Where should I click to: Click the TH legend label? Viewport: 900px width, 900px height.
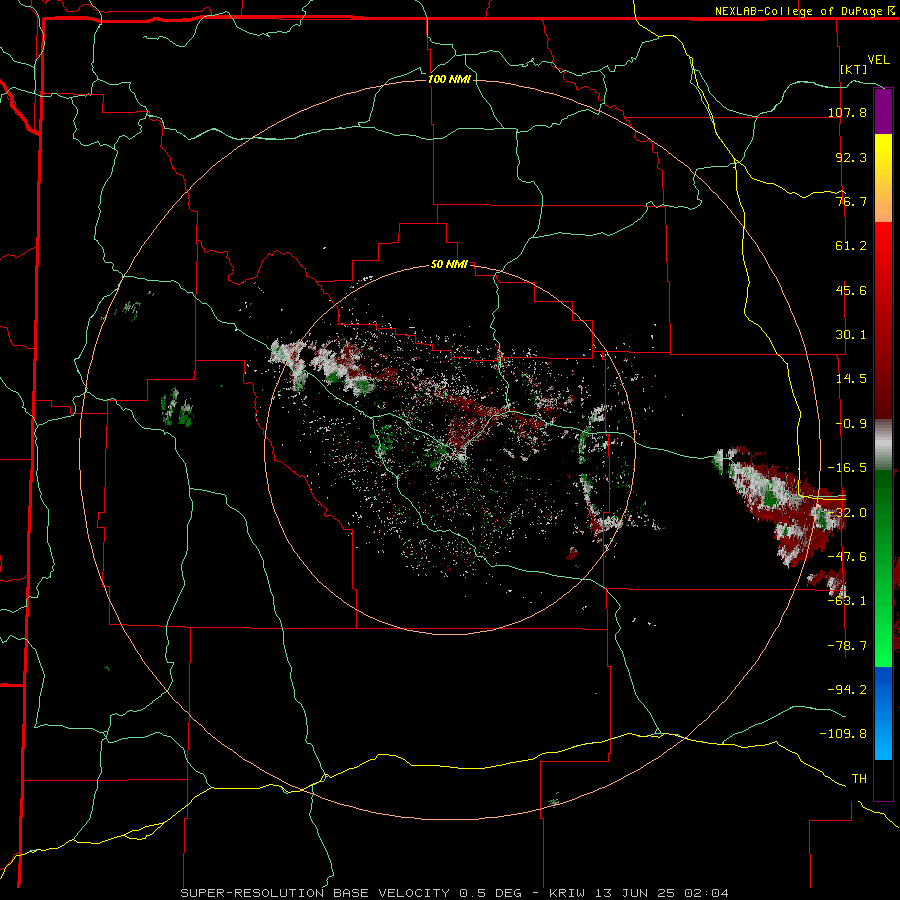[859, 779]
